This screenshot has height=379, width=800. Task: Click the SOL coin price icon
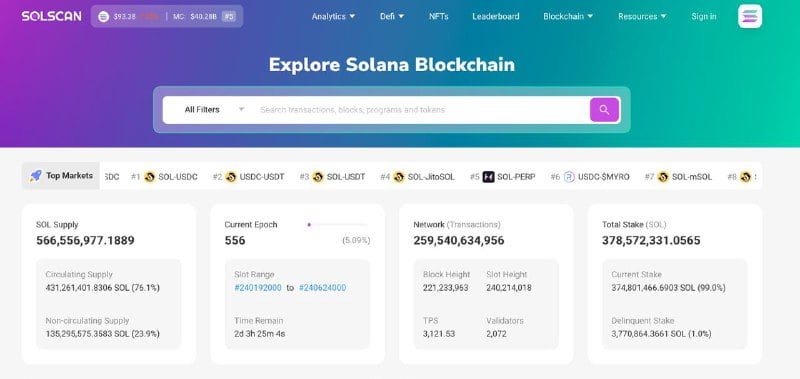point(103,17)
